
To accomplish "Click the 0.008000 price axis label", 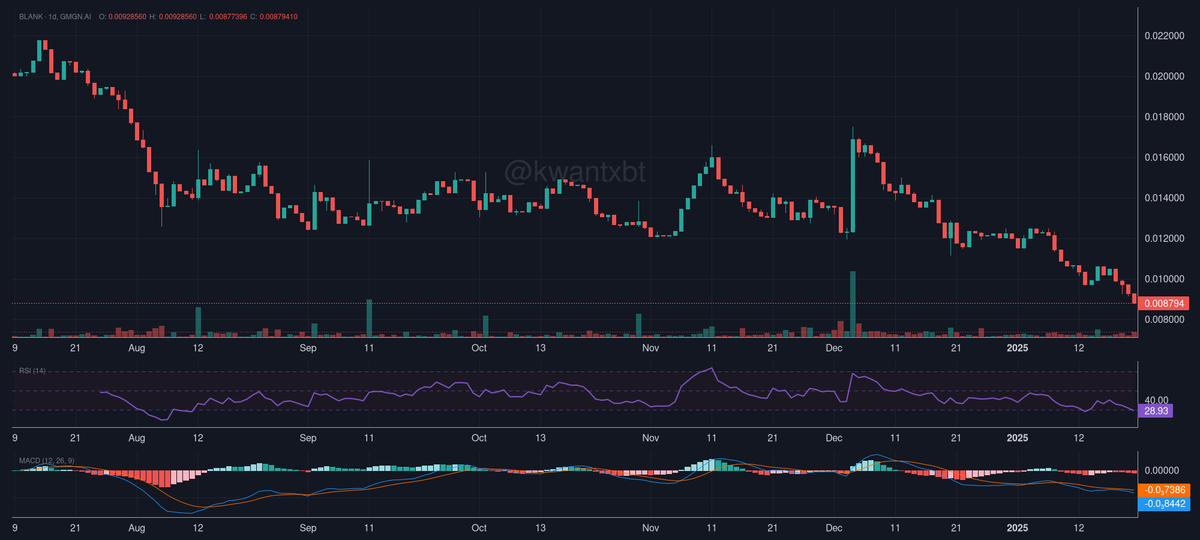I will (1164, 319).
